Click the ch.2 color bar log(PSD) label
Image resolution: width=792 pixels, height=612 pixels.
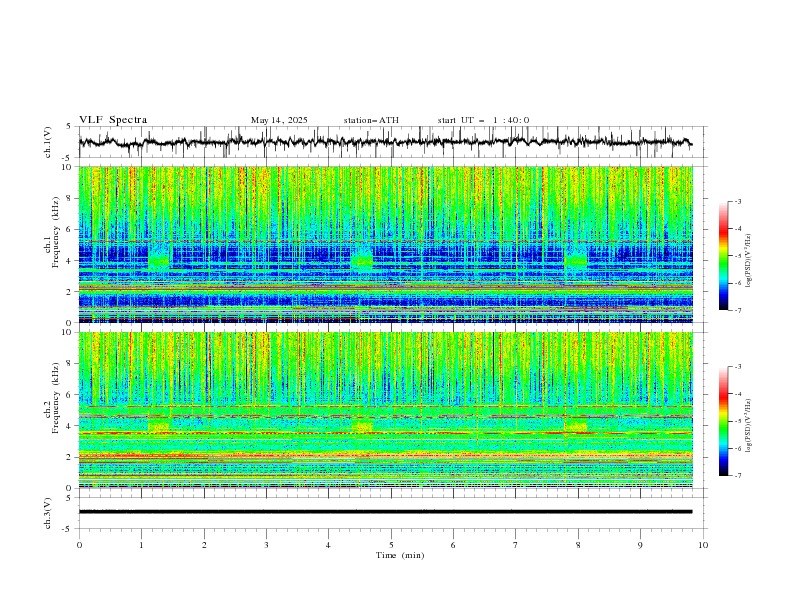click(748, 425)
